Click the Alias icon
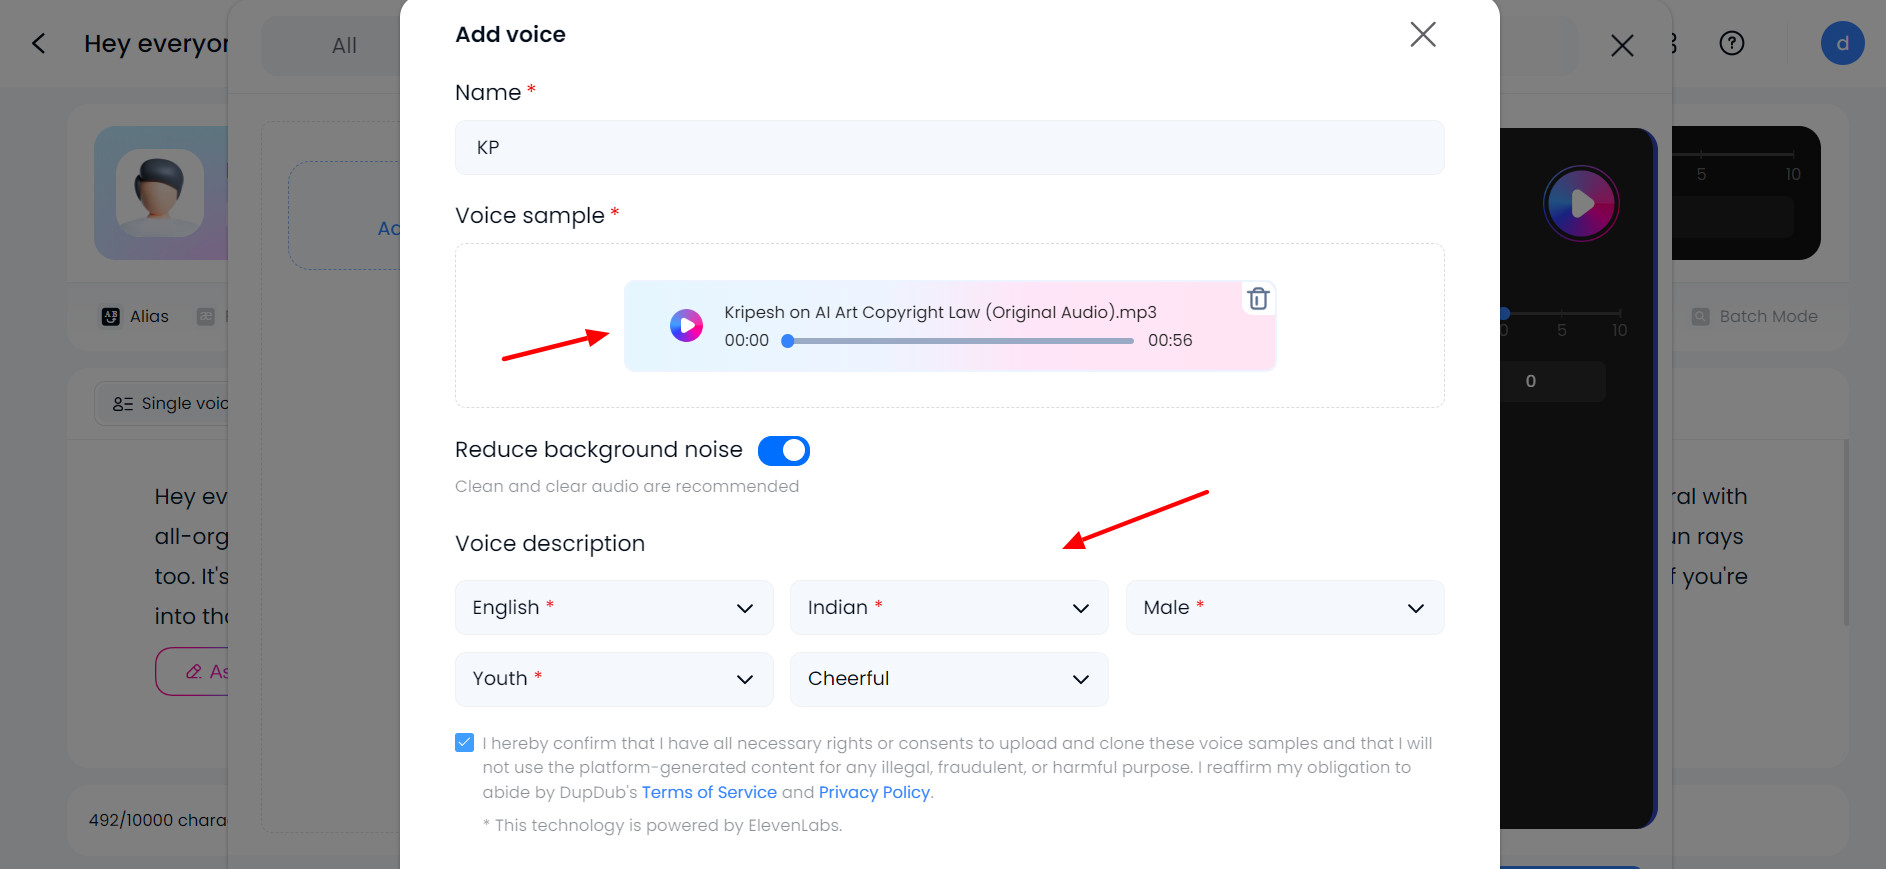 click(x=111, y=317)
